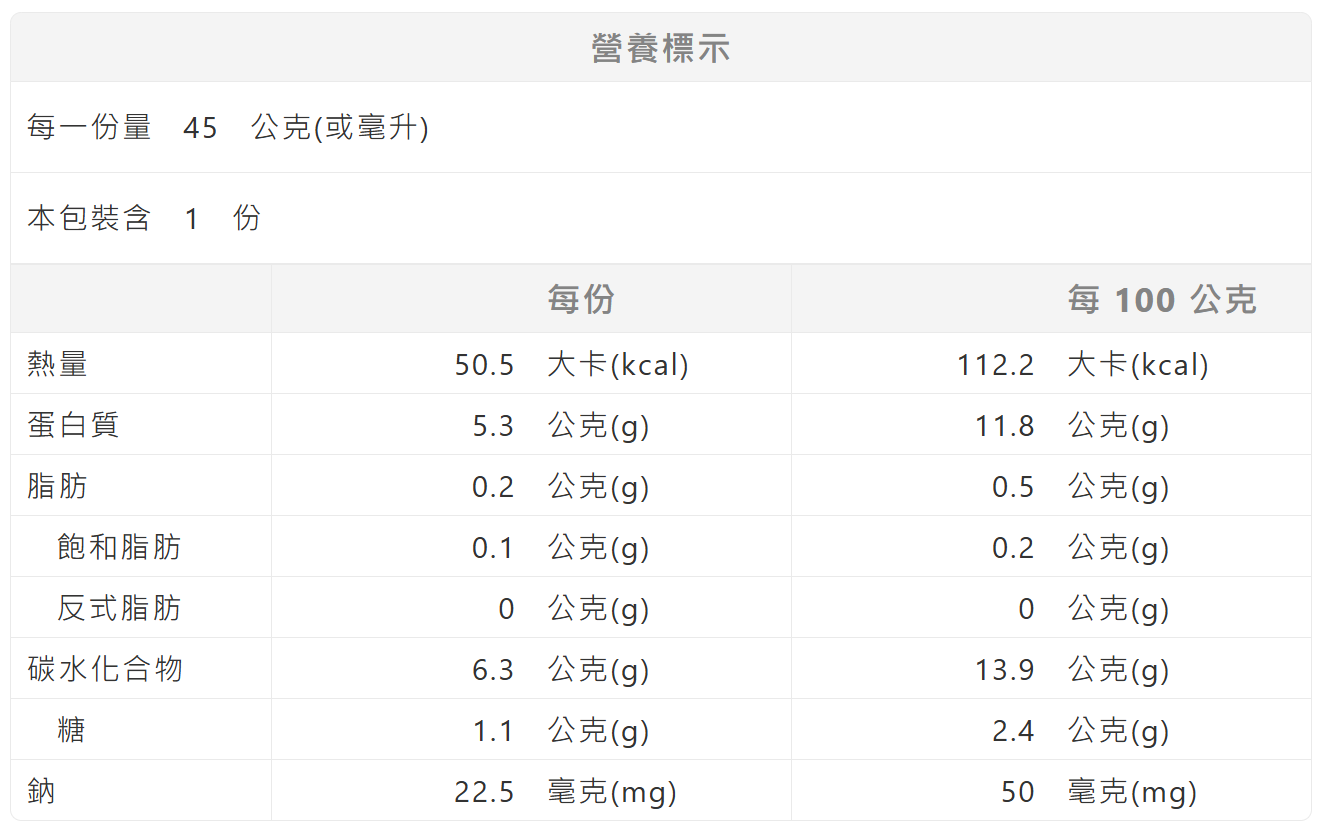This screenshot has height=834, width=1329.
Task: Click the 每份 column header
Action: point(581,299)
